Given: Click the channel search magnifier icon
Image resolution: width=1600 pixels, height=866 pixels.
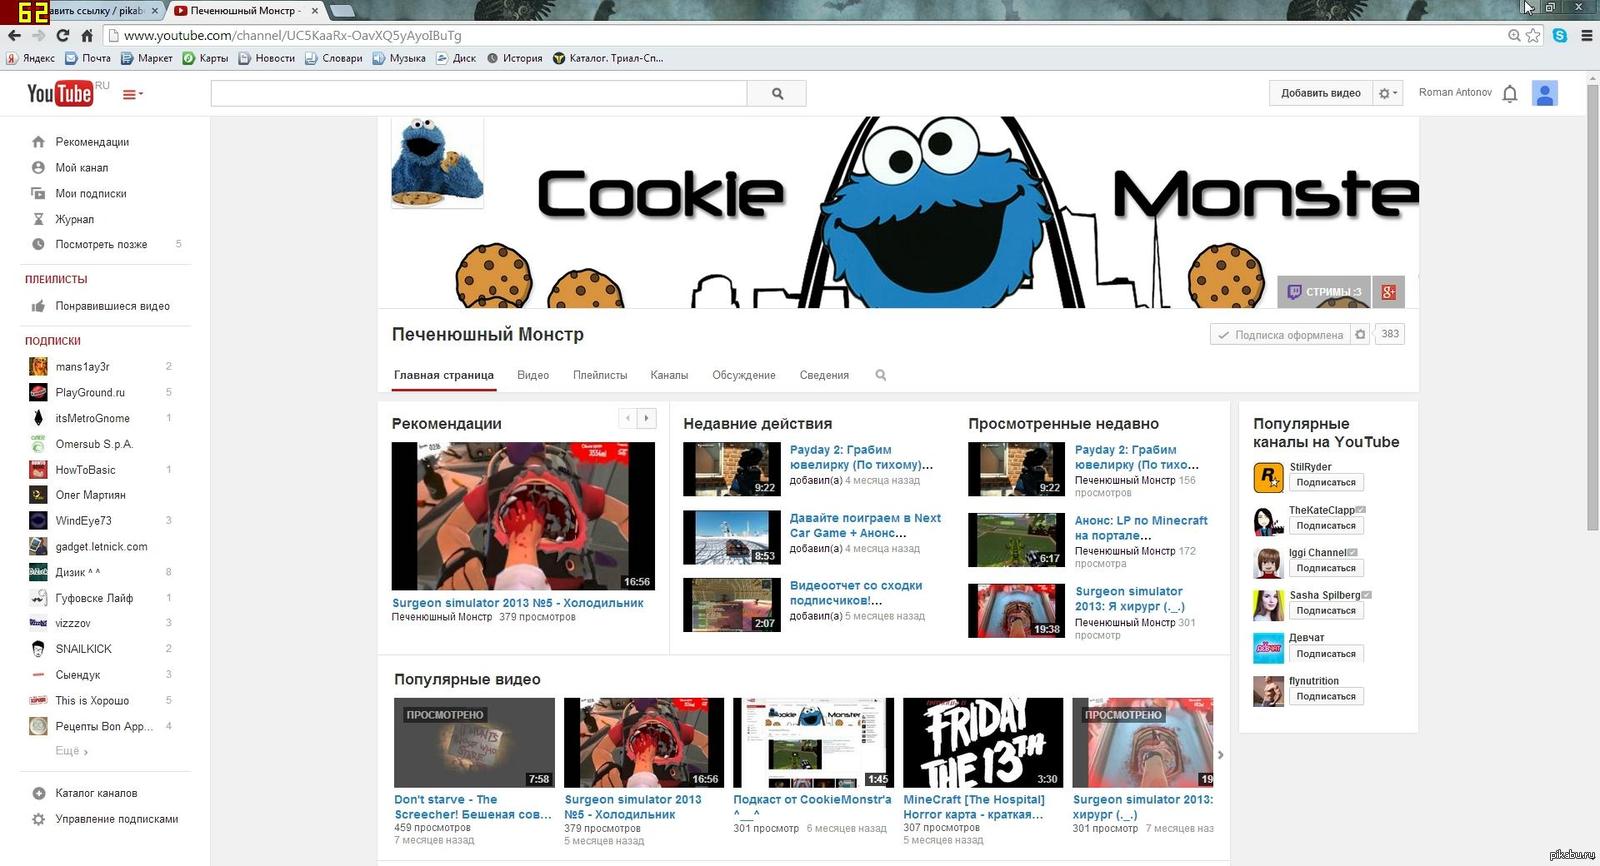Looking at the screenshot, I should pyautogui.click(x=881, y=375).
